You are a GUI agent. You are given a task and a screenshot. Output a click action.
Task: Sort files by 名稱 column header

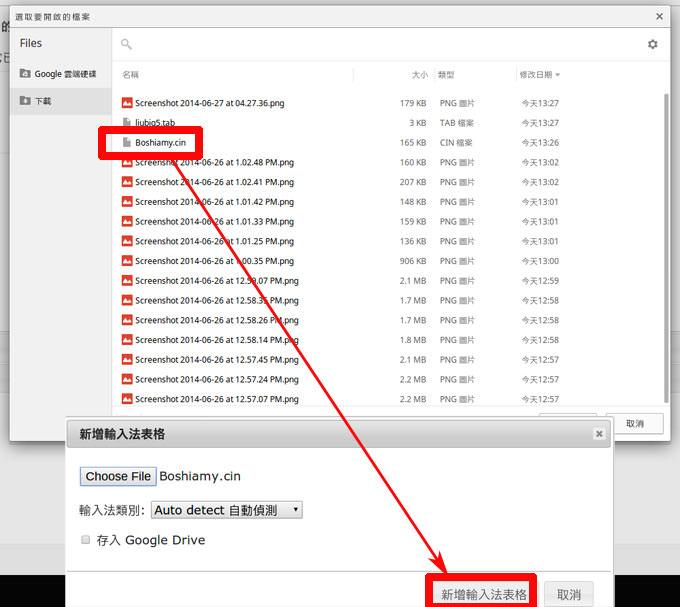click(x=131, y=75)
